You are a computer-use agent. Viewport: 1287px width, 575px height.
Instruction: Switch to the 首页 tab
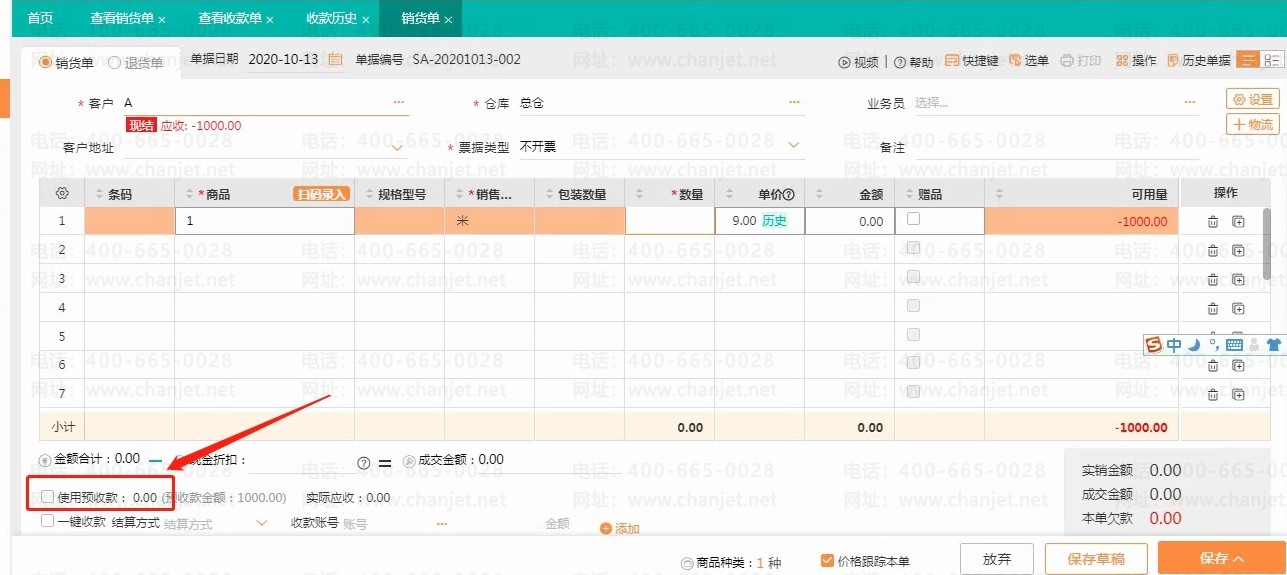[40, 18]
